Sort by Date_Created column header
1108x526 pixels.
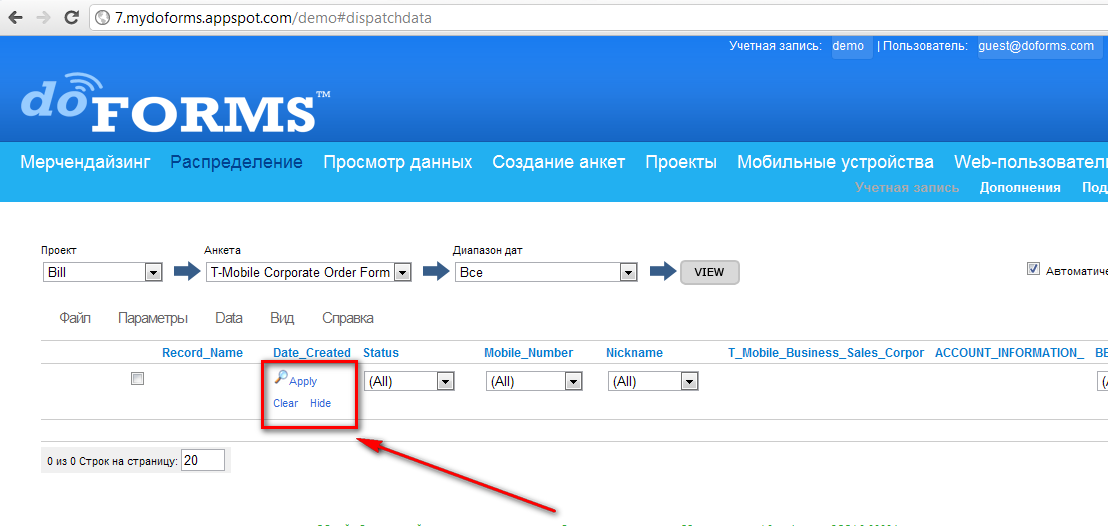click(x=312, y=353)
